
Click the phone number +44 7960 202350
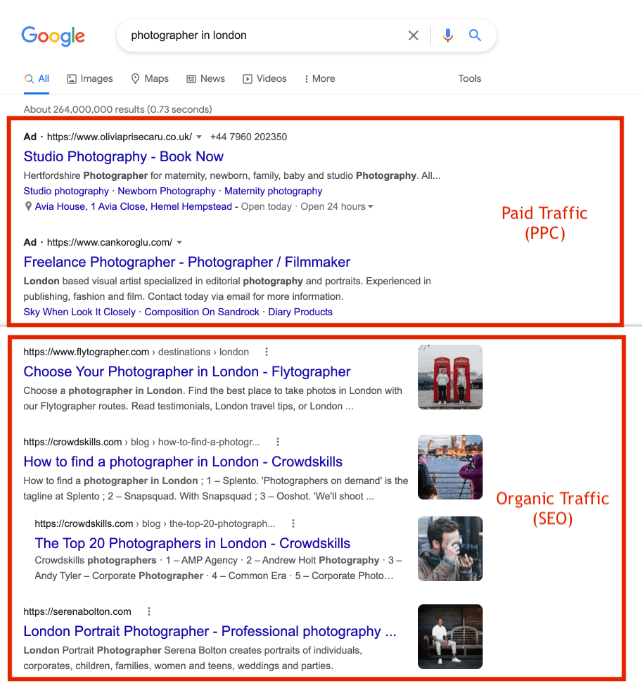pyautogui.click(x=248, y=137)
